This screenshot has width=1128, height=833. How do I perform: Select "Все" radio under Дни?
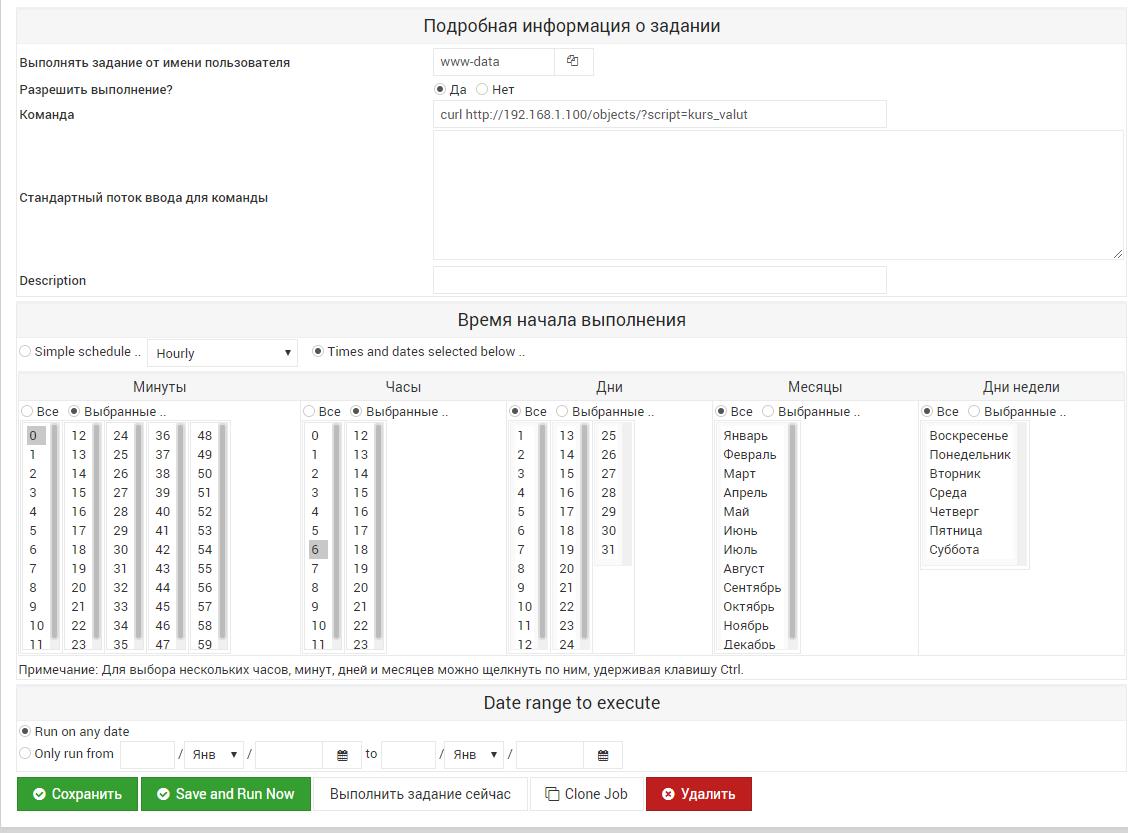tap(515, 411)
